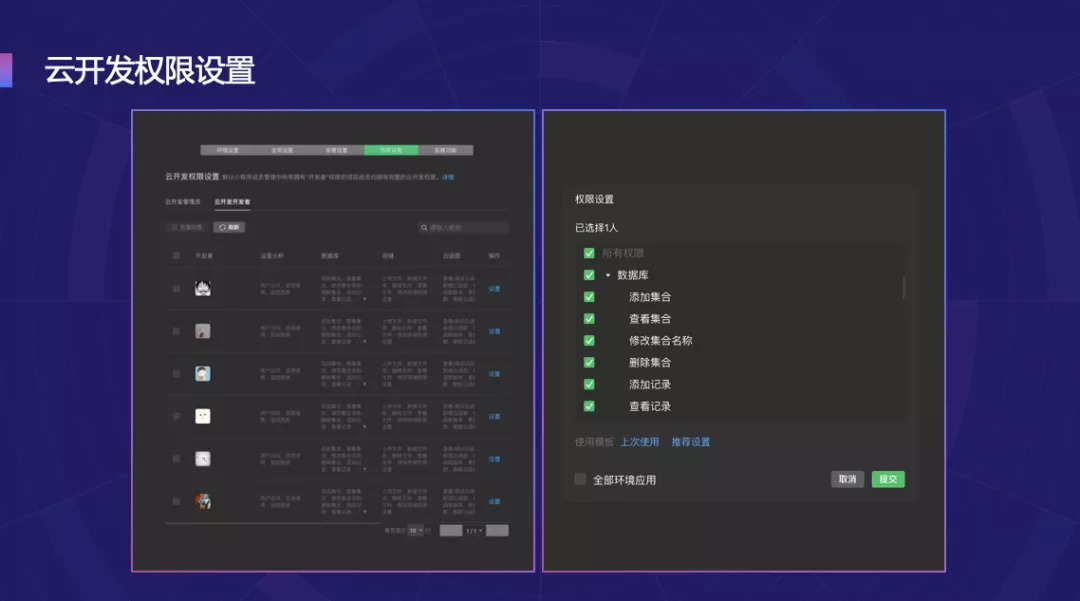Click the 云开发权限设置 slide heading
This screenshot has height=601, width=1080.
pyautogui.click(x=149, y=70)
